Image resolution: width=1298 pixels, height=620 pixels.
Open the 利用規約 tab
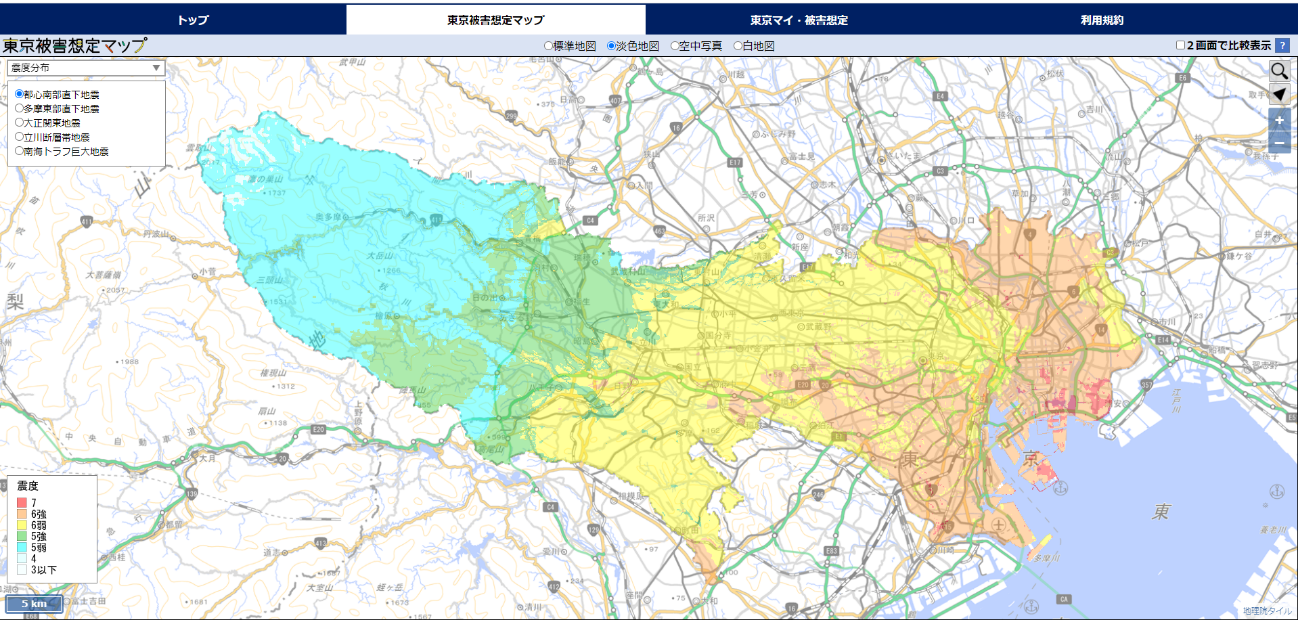tap(1102, 20)
